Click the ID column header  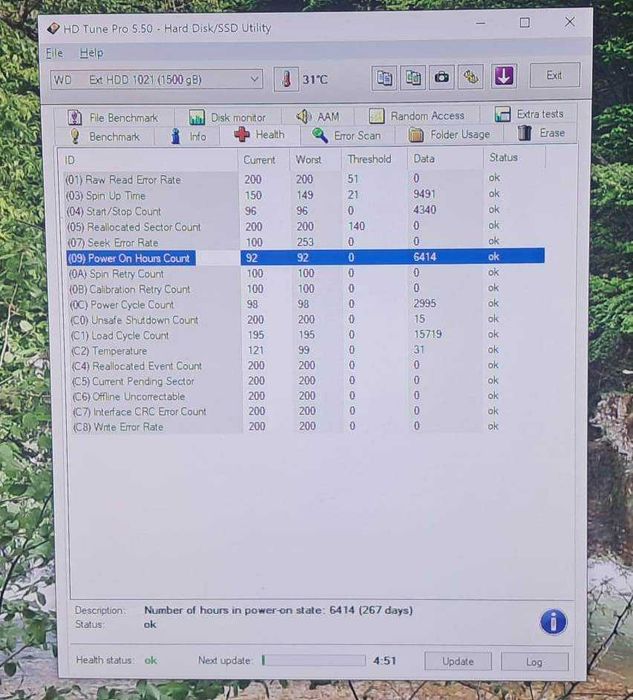149,160
